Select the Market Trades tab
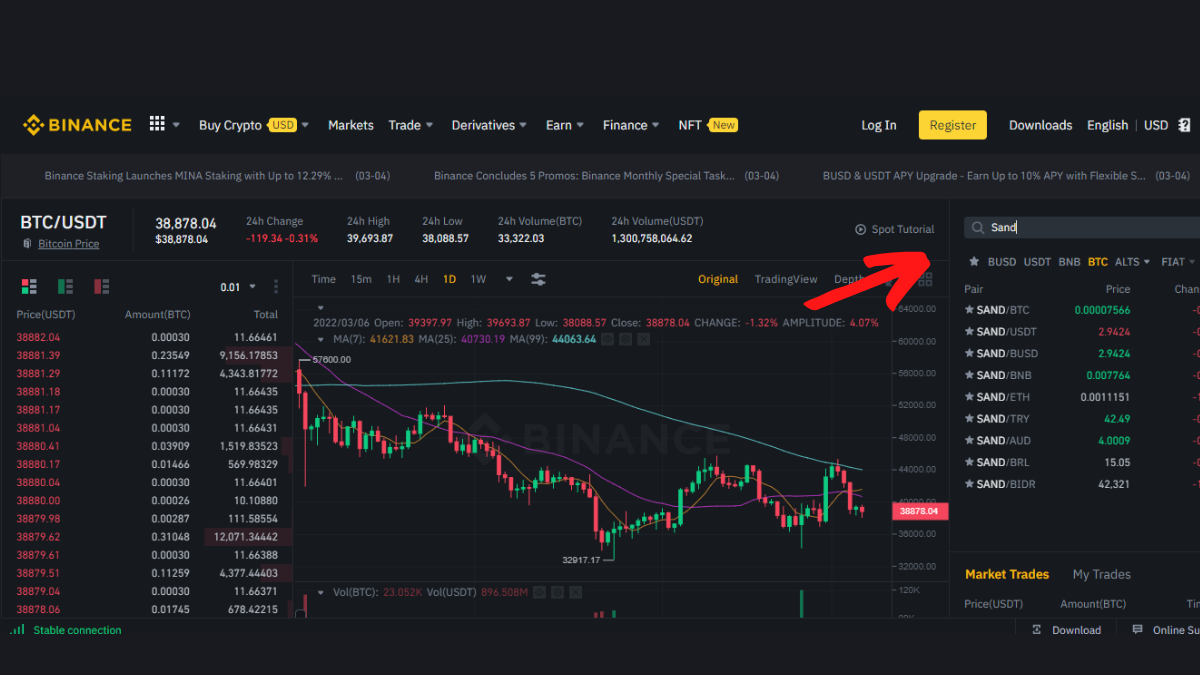 click(x=1007, y=574)
